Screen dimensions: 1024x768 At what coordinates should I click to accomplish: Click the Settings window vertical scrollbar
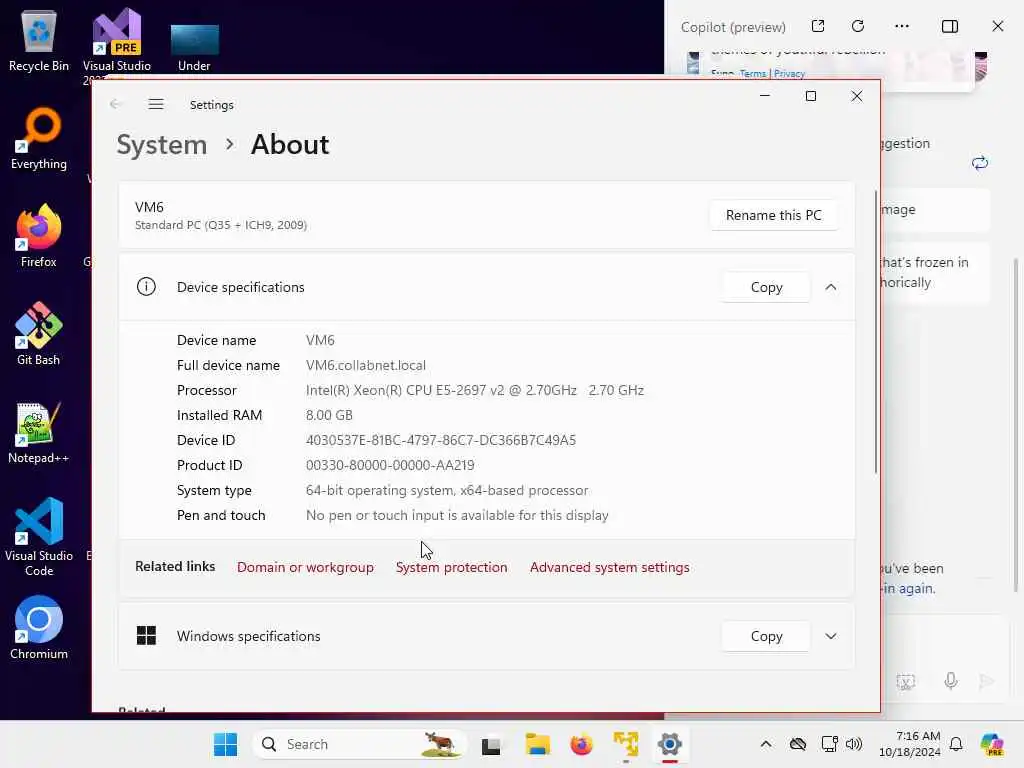click(x=876, y=332)
